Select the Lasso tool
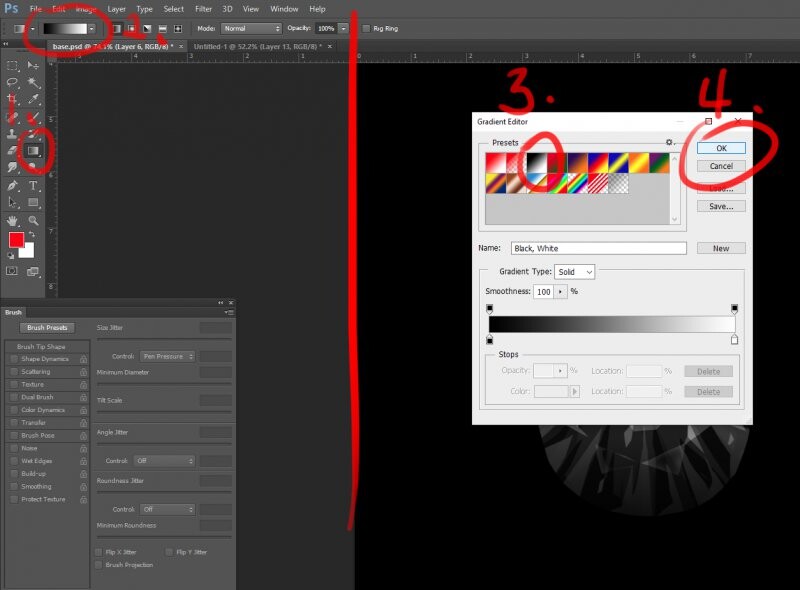Screen dimensions: 800x590 pos(13,82)
